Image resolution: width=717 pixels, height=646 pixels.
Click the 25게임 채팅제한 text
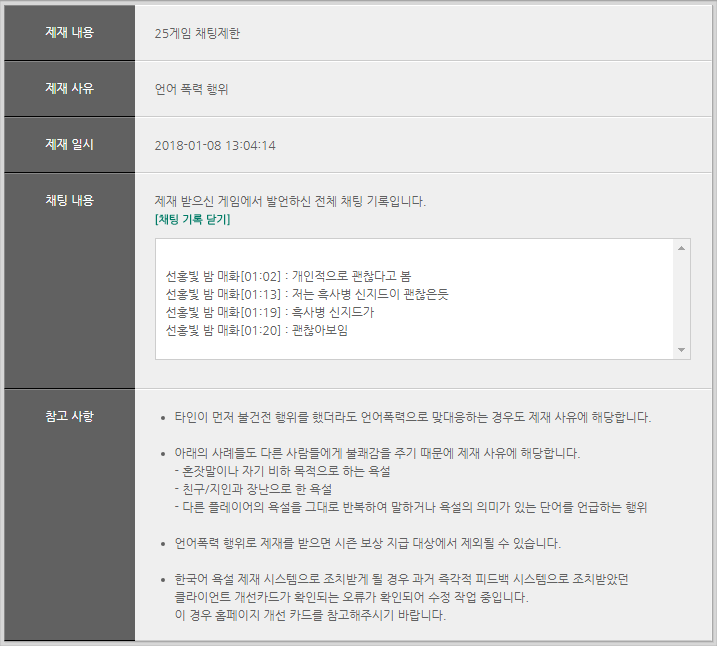[197, 33]
